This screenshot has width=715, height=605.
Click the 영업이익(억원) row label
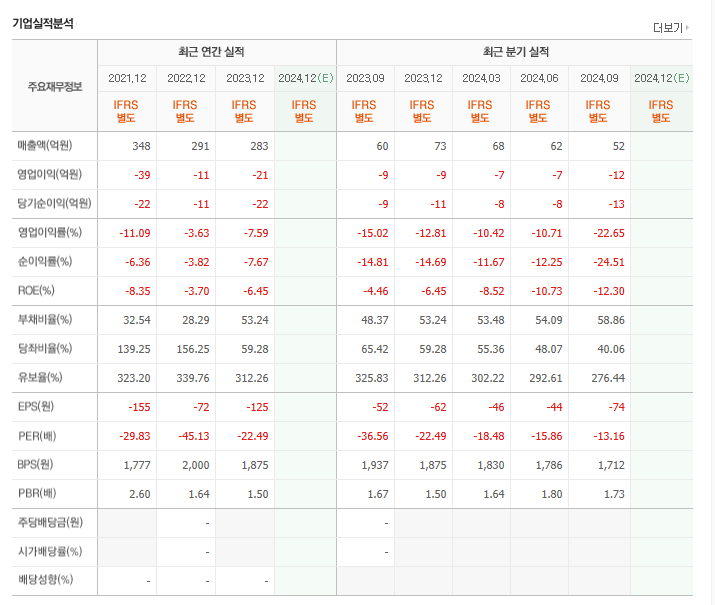click(49, 175)
